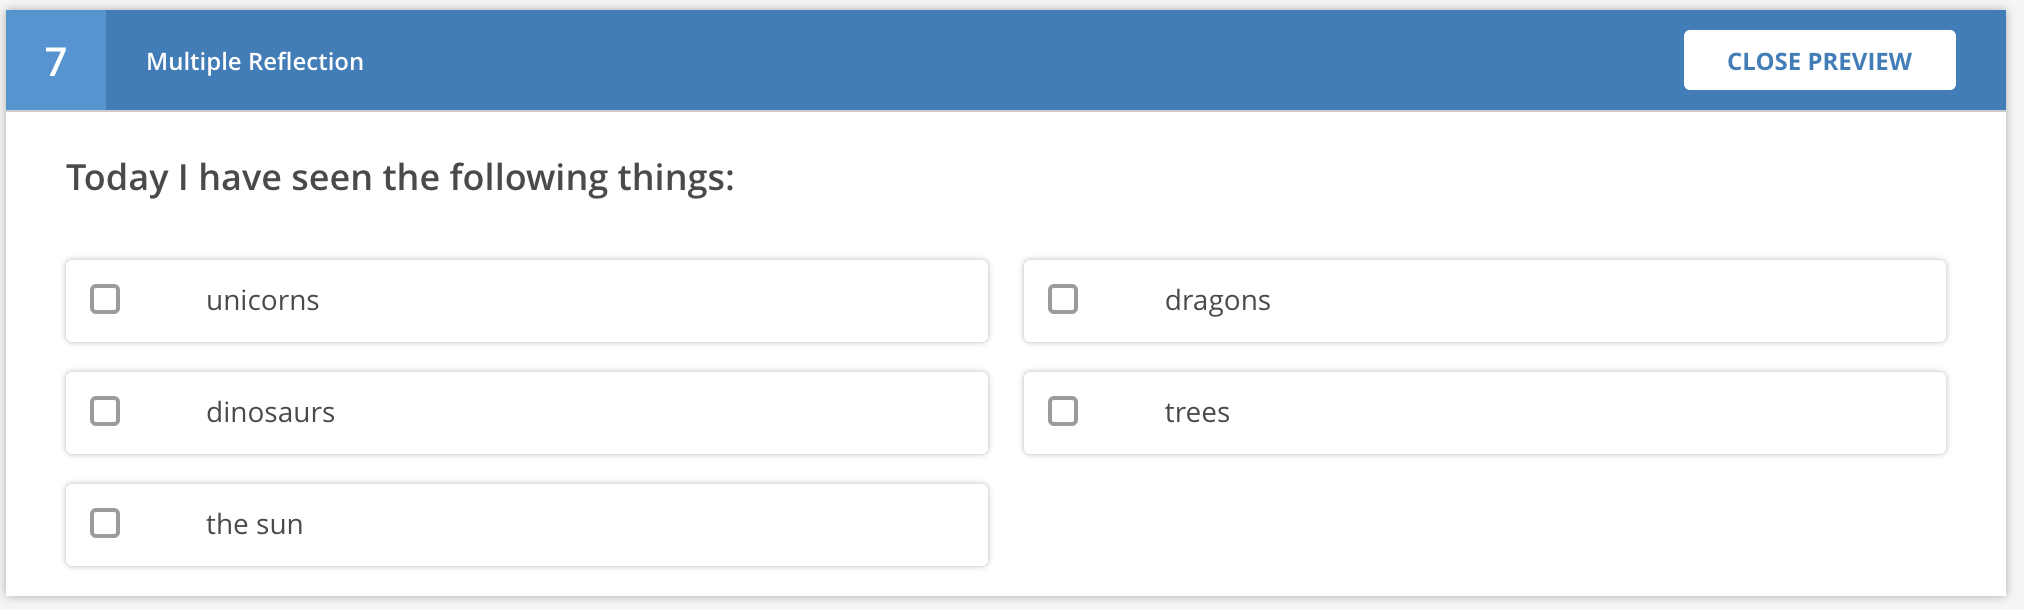This screenshot has height=610, width=2024.
Task: Click empty area of dragons answer card
Action: coord(1600,301)
